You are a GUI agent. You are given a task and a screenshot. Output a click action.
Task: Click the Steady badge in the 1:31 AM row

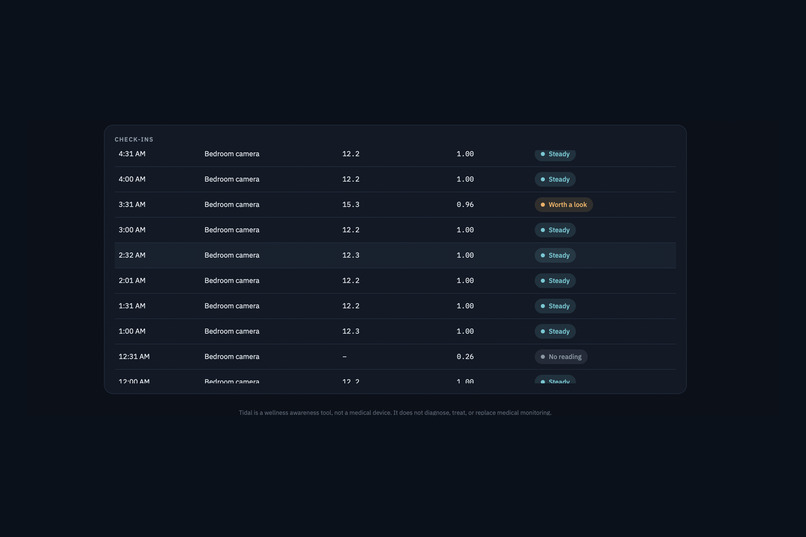pyautogui.click(x=555, y=306)
